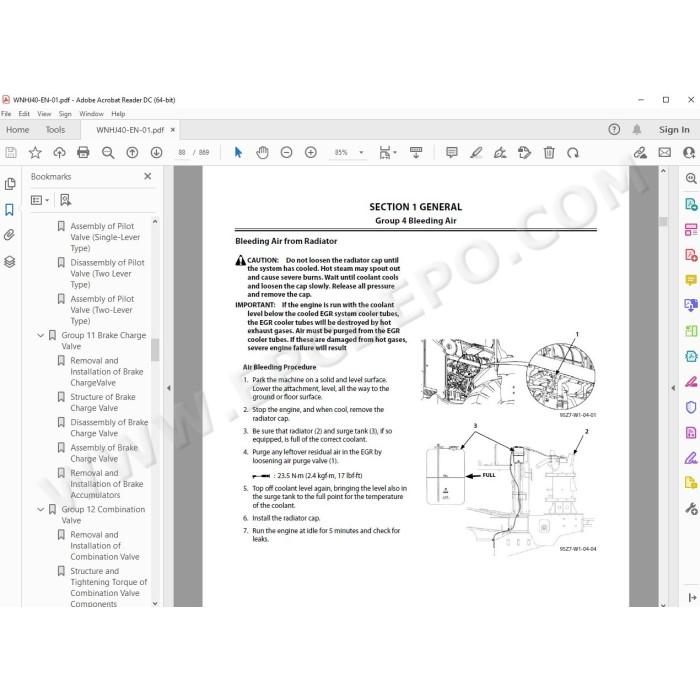
Task: Print the document with the printer icon
Action: [83, 153]
